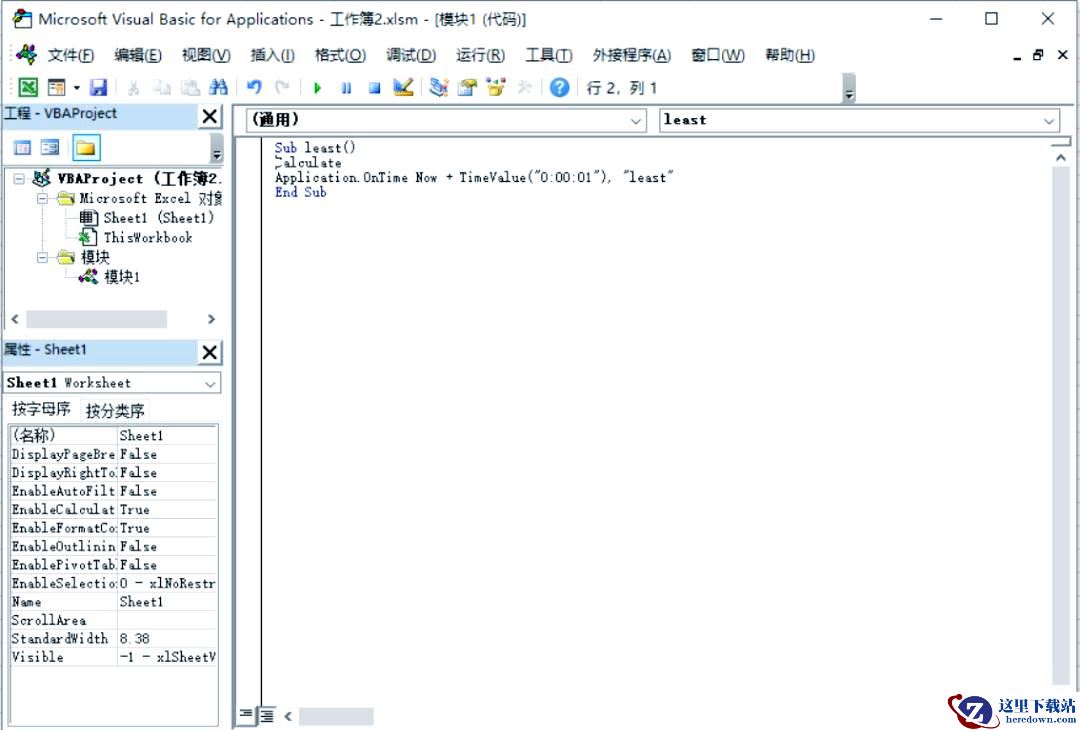Click the View Microsoft Excel icon

[29, 88]
